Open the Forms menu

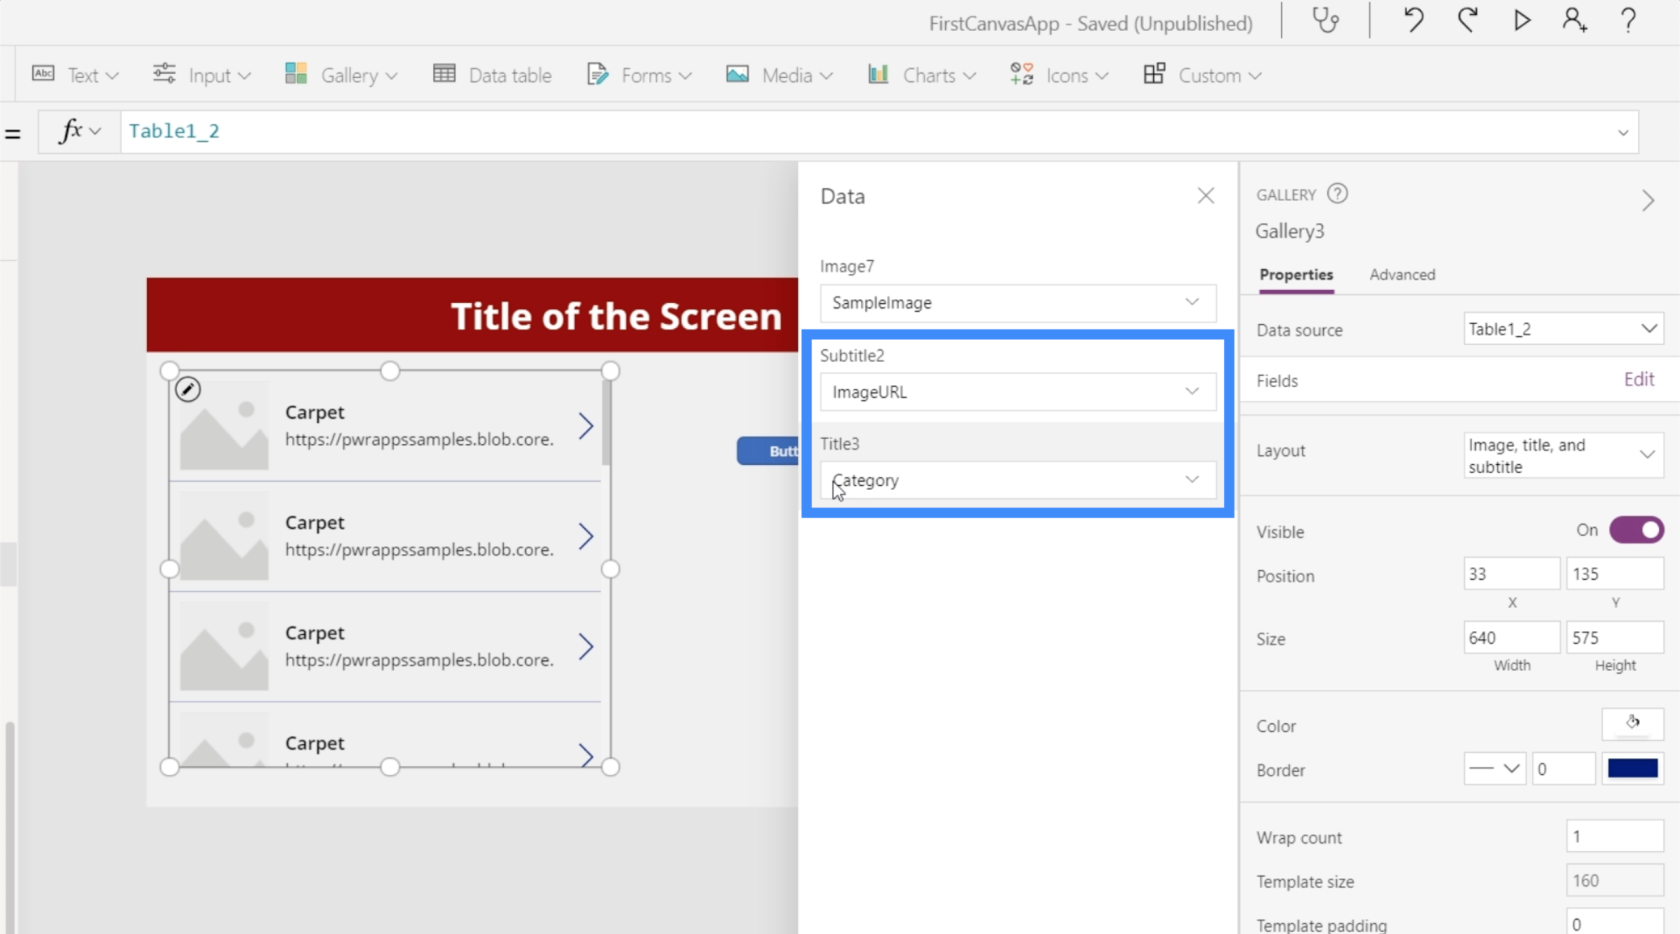[x=639, y=75]
